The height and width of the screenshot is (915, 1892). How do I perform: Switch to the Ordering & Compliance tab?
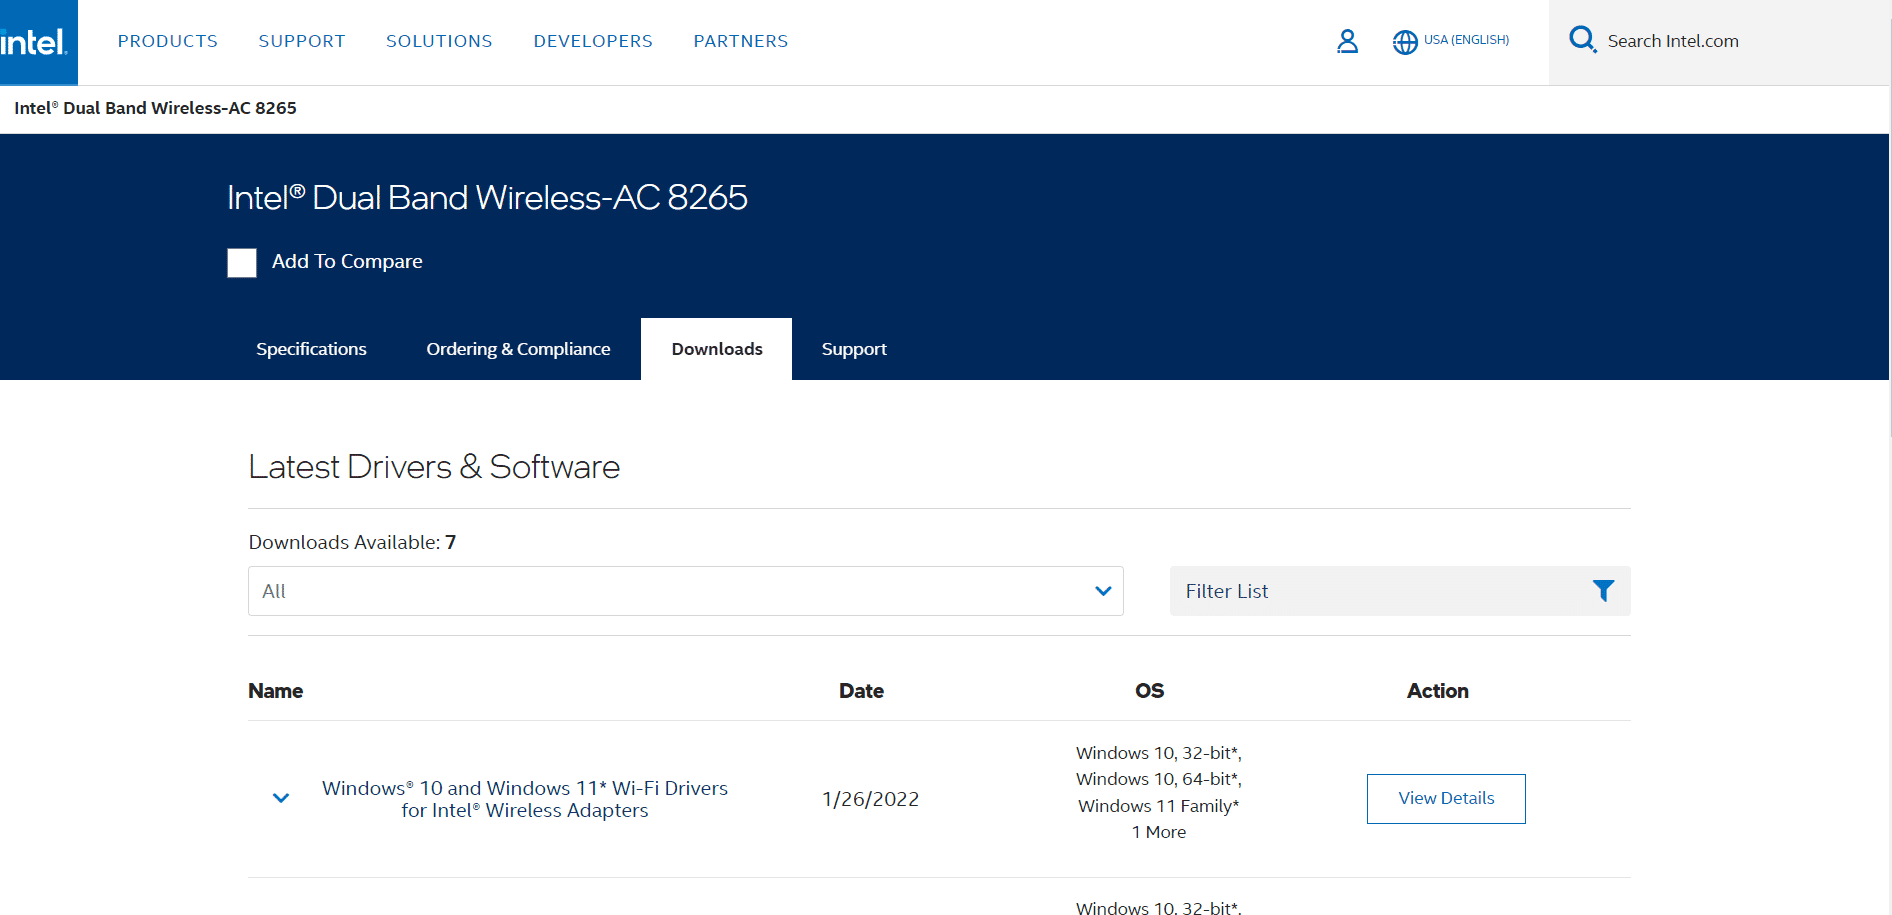coord(518,348)
